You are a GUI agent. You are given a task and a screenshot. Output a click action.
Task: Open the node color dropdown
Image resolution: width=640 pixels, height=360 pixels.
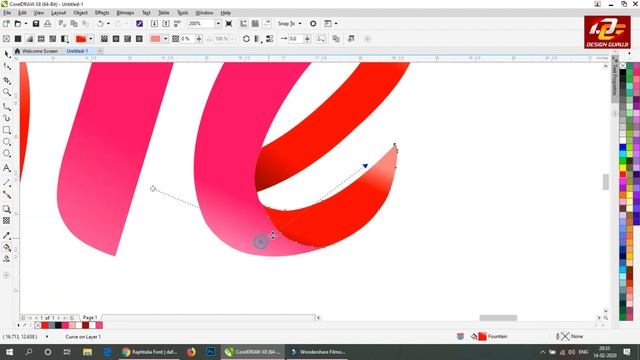[165, 39]
